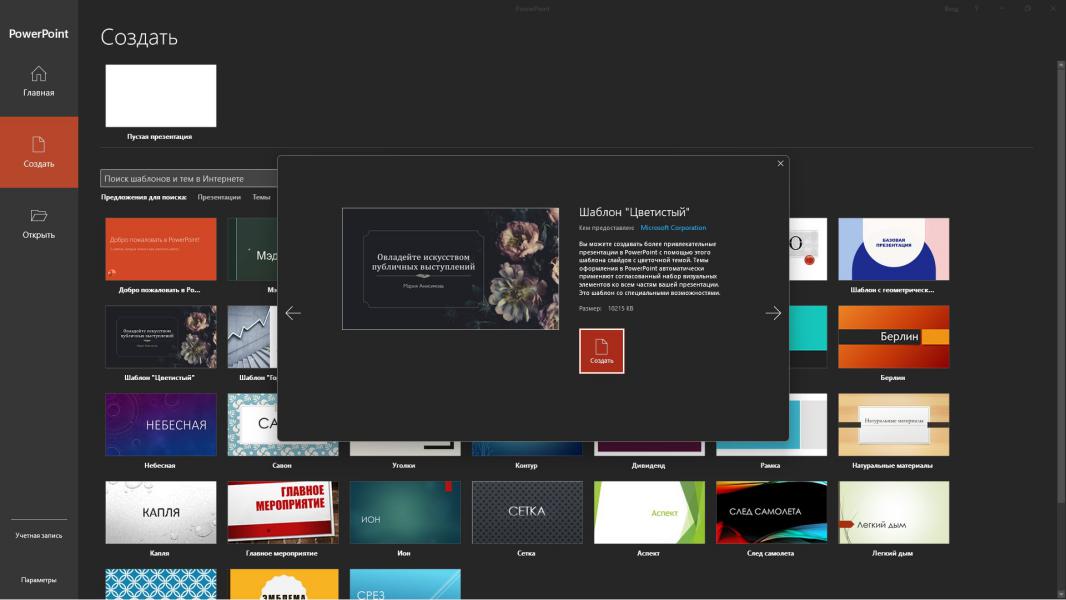Open the Открыть folder icon in sidebar

pos(38,216)
